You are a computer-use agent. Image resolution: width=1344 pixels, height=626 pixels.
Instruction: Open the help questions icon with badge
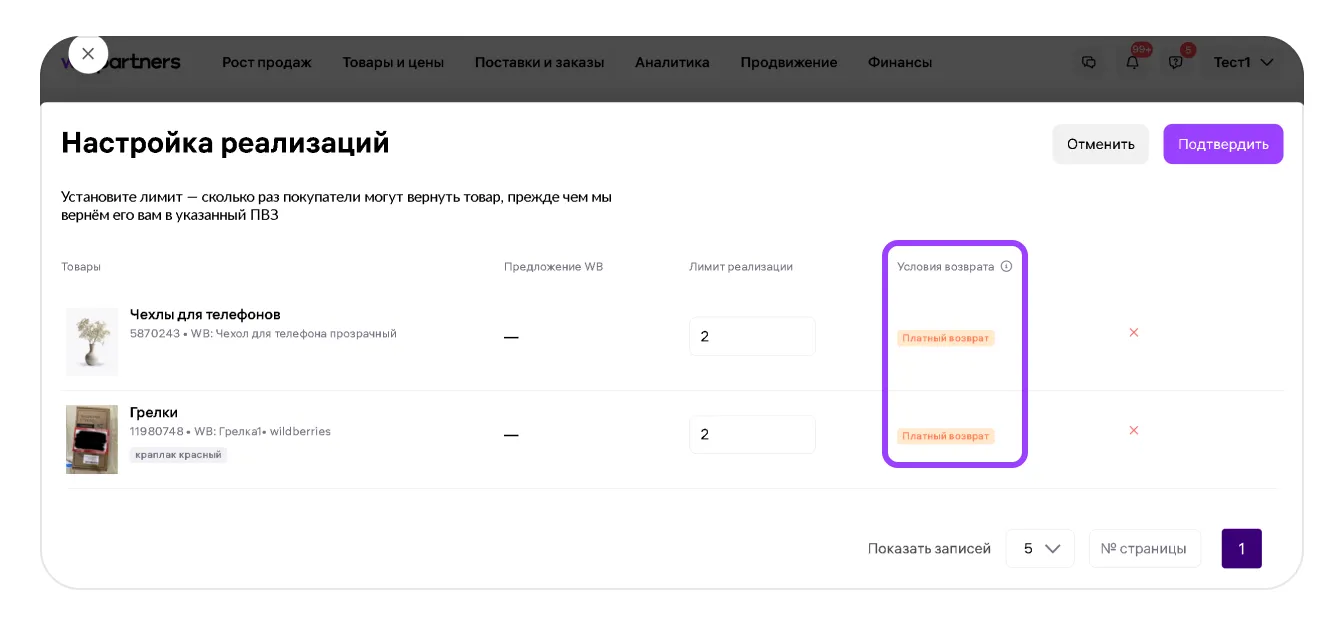(x=1176, y=62)
